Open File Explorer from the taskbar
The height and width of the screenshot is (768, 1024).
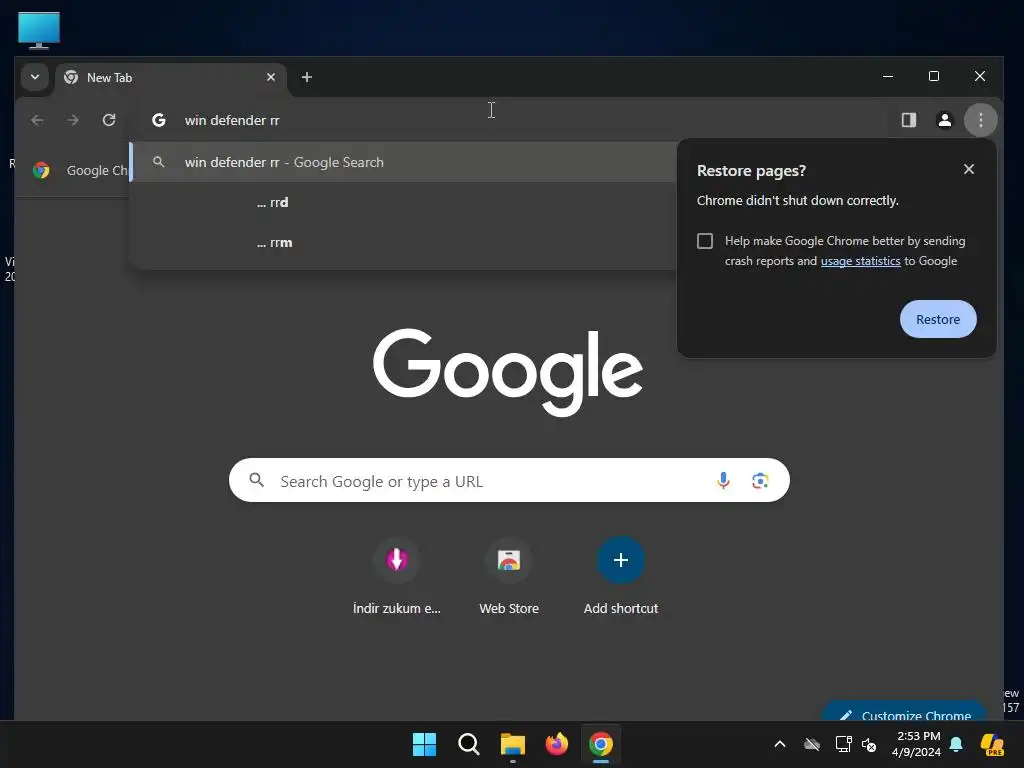[513, 744]
